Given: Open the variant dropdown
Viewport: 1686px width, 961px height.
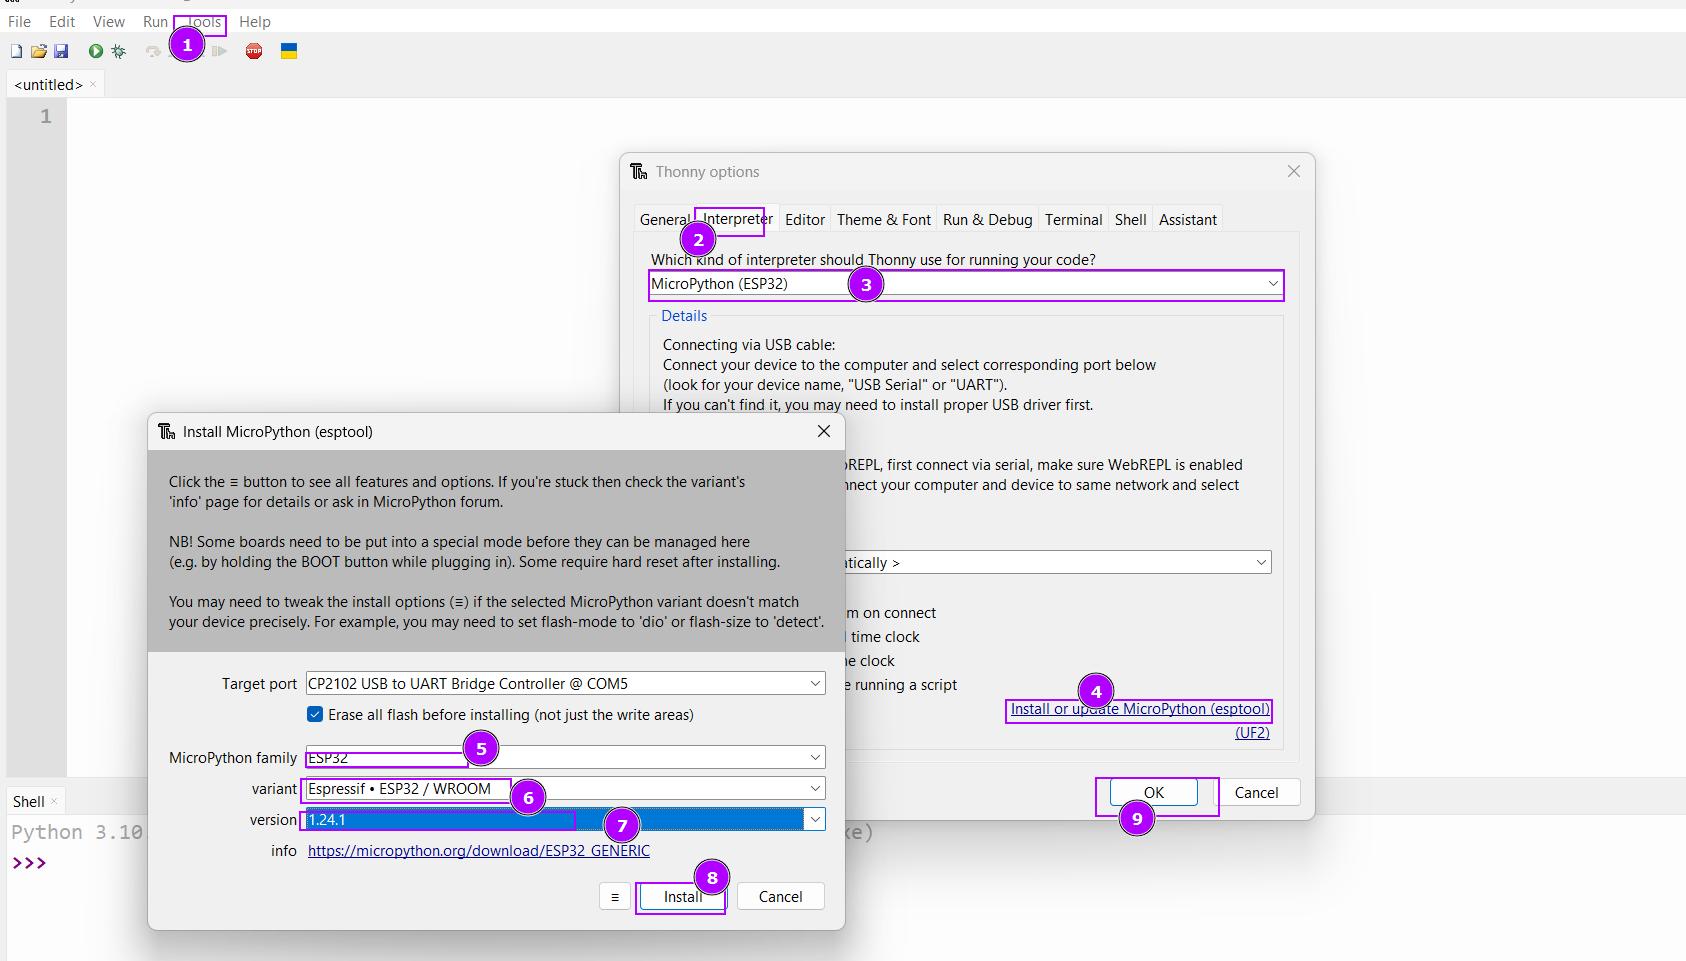Looking at the screenshot, I should pyautogui.click(x=815, y=788).
